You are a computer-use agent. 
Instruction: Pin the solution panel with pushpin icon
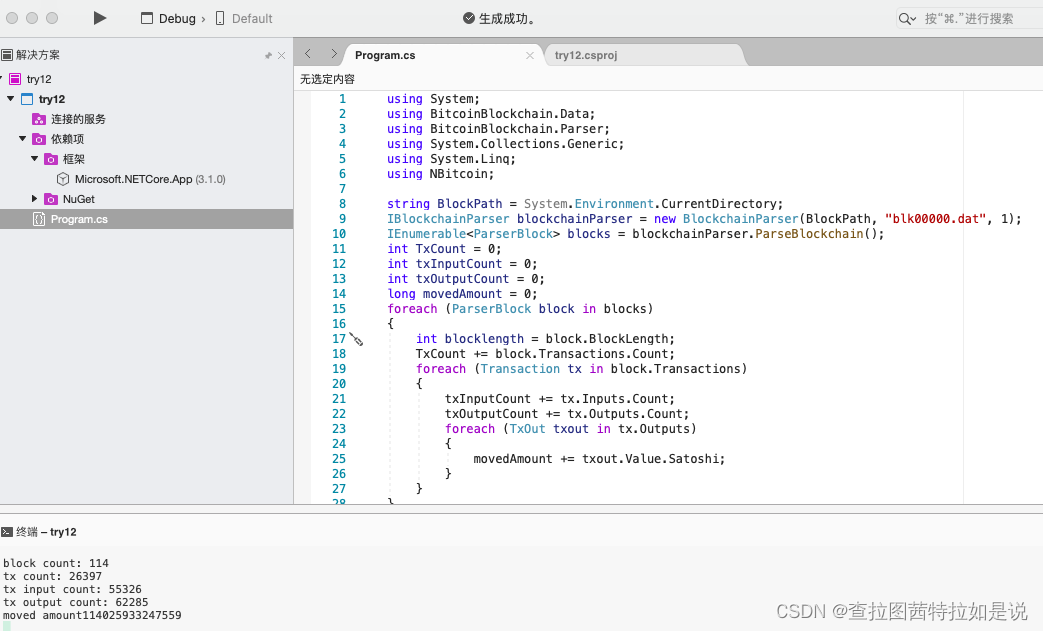[268, 56]
